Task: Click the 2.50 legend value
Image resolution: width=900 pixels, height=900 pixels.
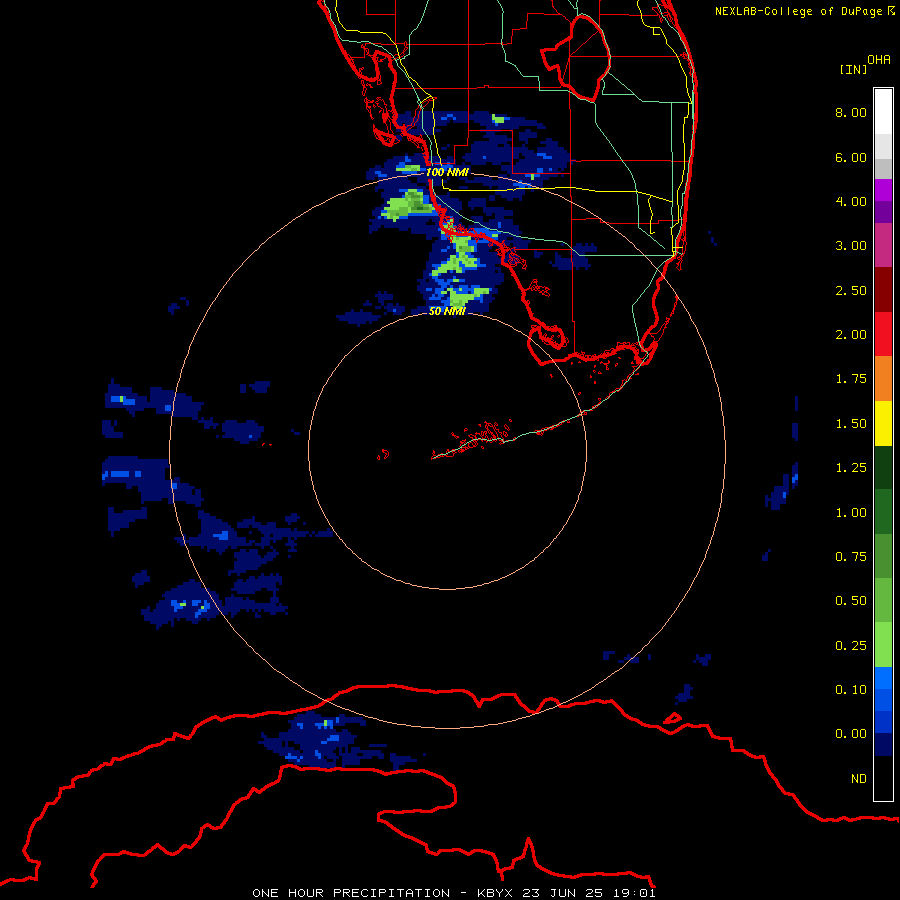Action: [x=851, y=290]
